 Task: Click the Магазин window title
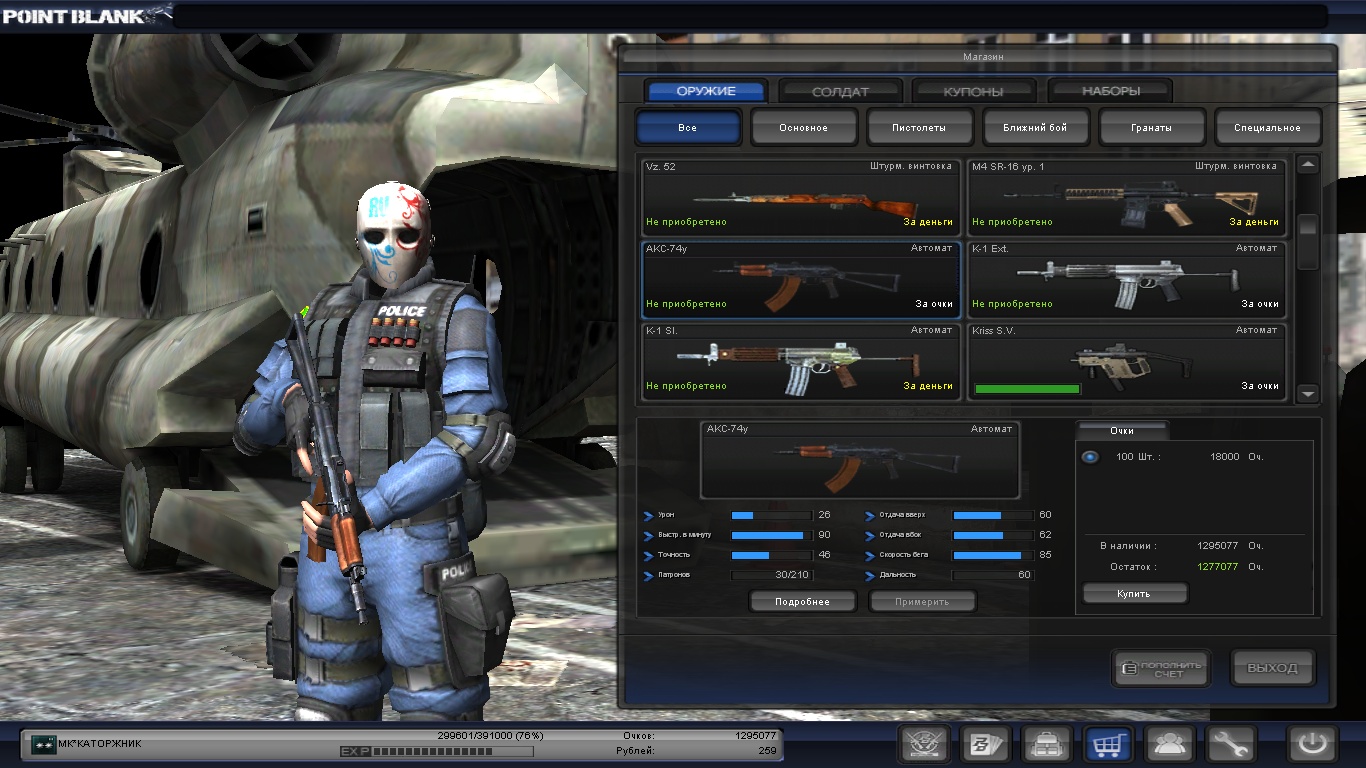(983, 57)
